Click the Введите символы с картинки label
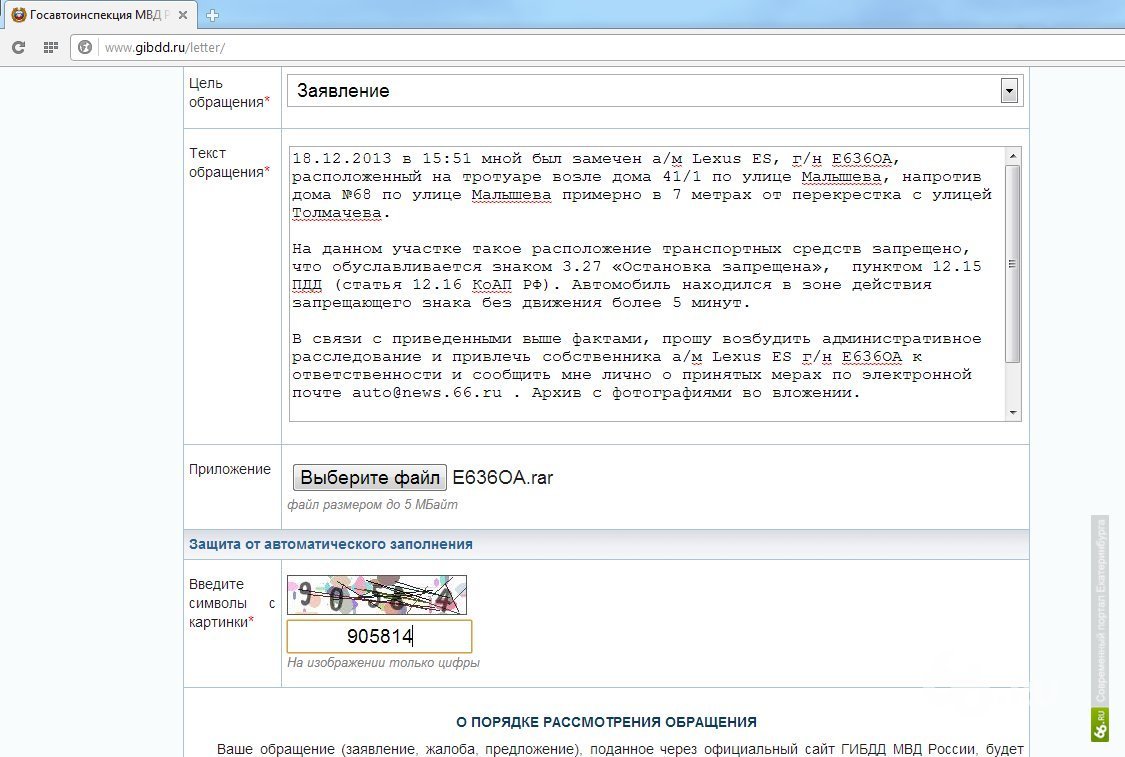 tap(232, 603)
